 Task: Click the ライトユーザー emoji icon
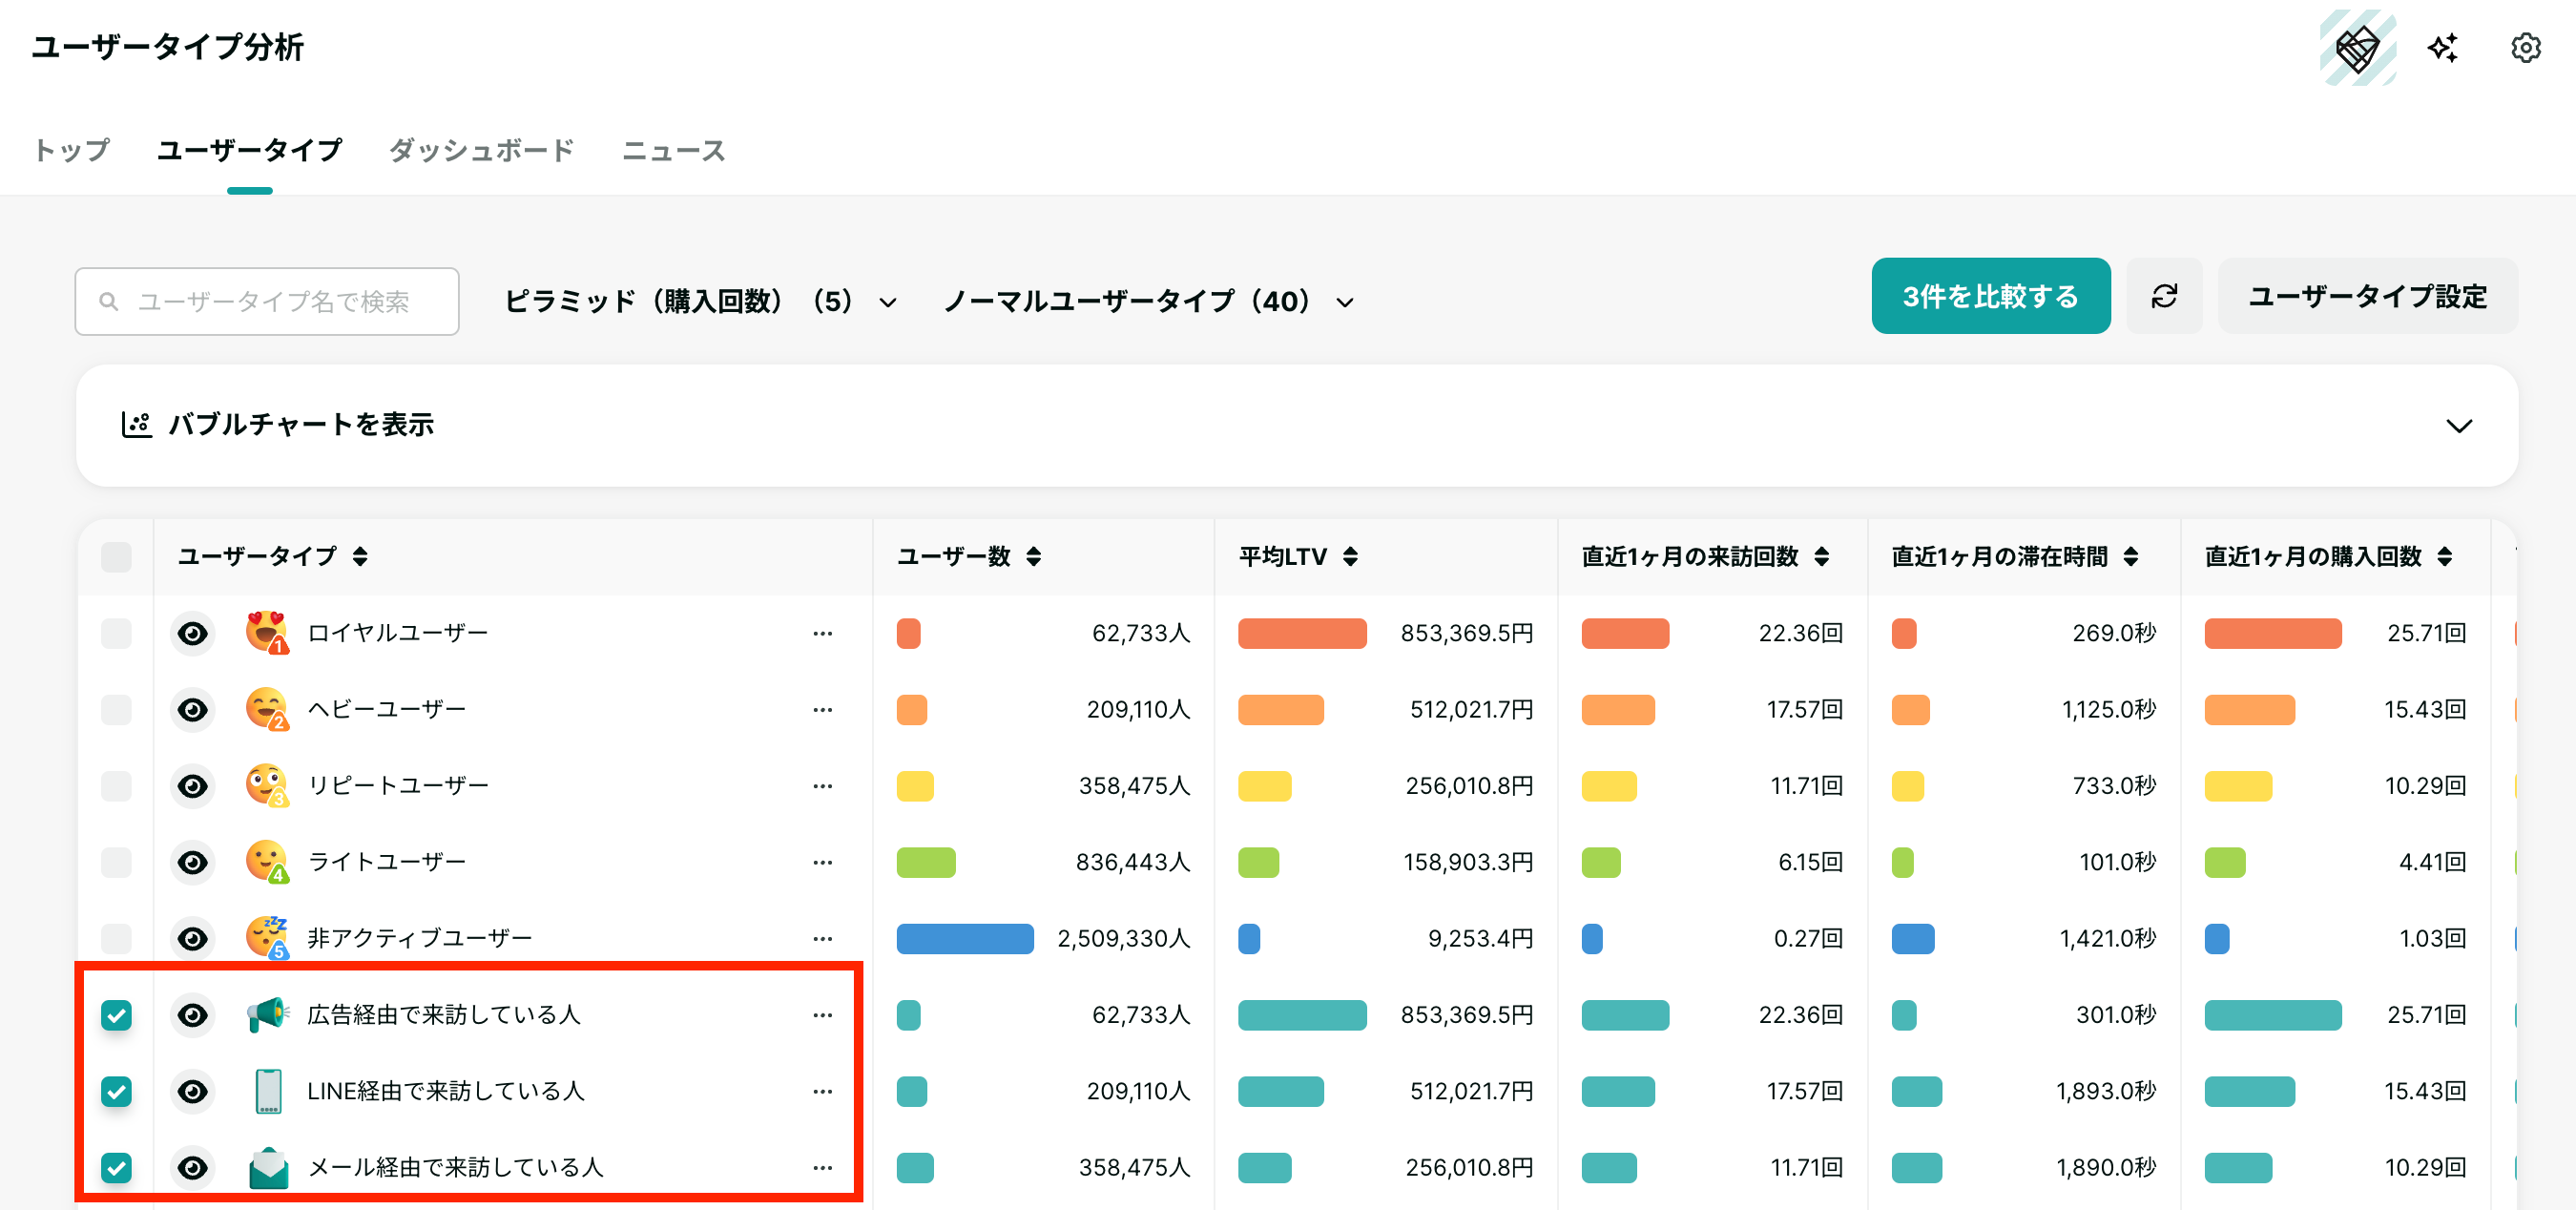[267, 861]
